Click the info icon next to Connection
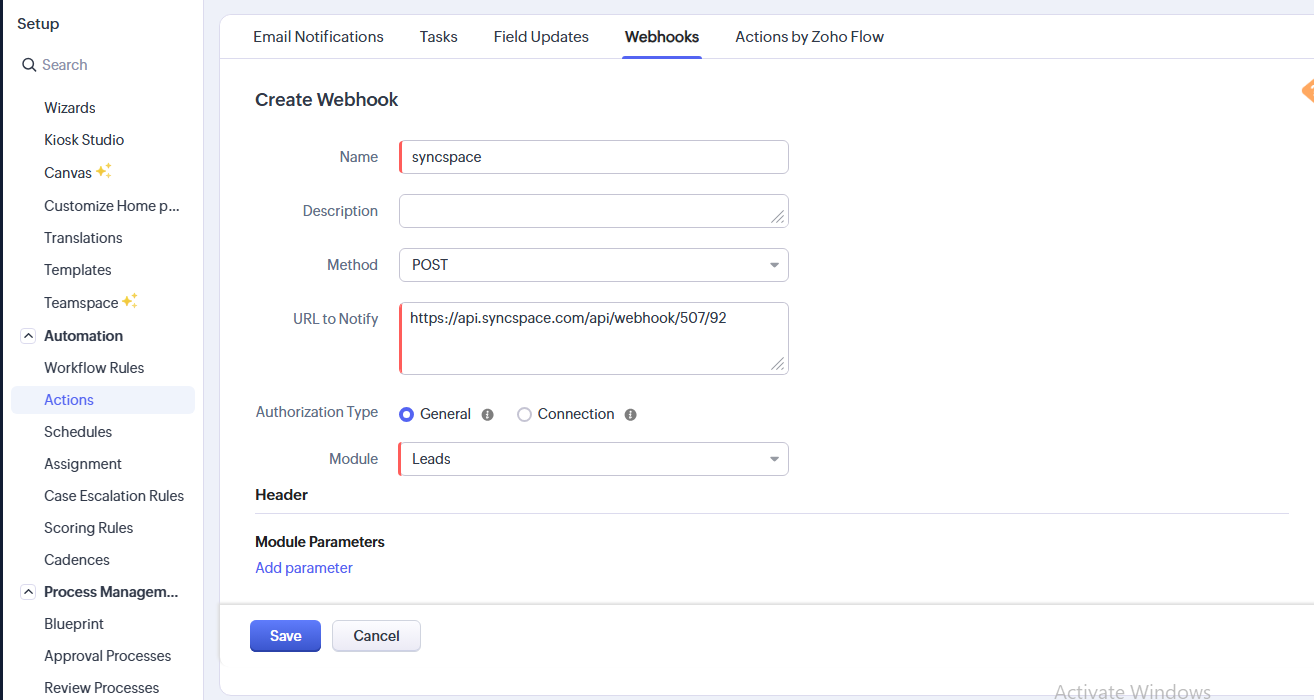1314x700 pixels. pyautogui.click(x=631, y=414)
